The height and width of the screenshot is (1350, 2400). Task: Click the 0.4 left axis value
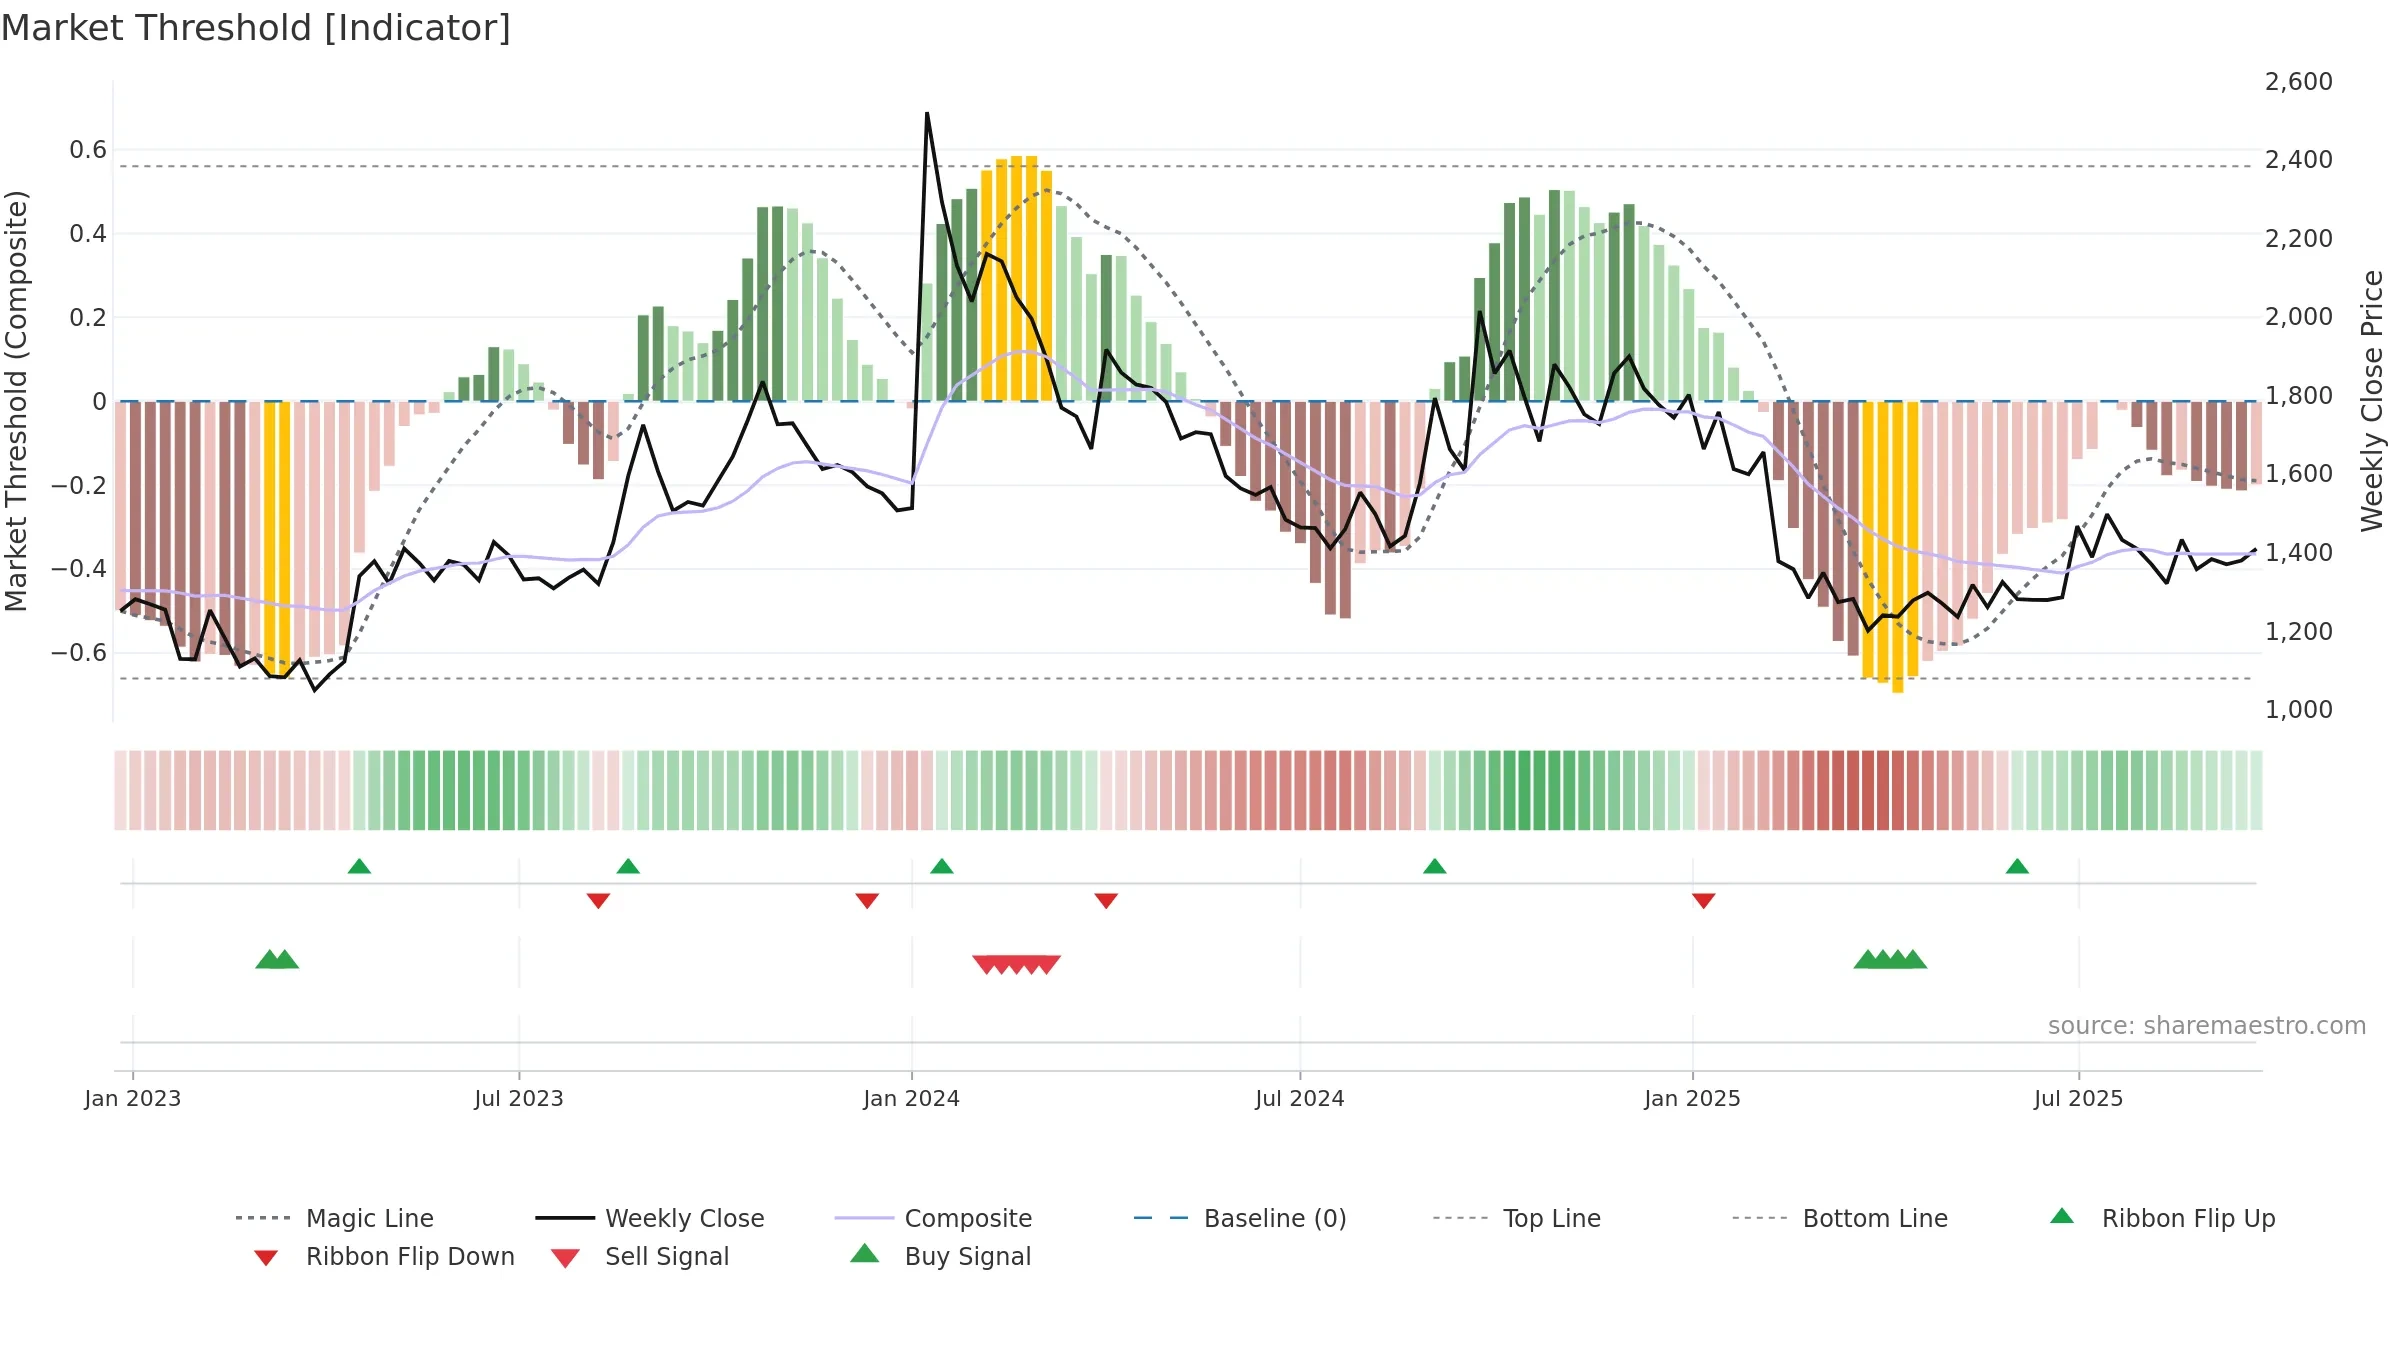coord(88,234)
